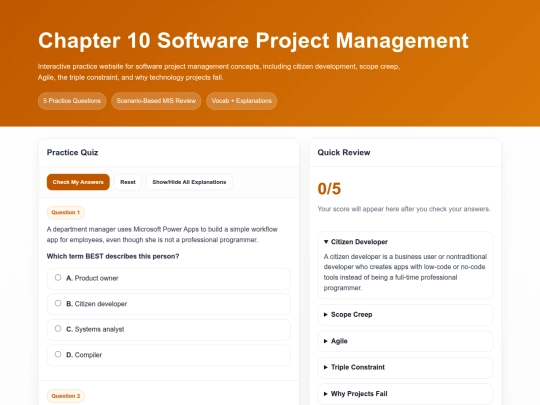Click the 5 Practice Questions pill
This screenshot has height=405, width=540.
[x=72, y=101]
